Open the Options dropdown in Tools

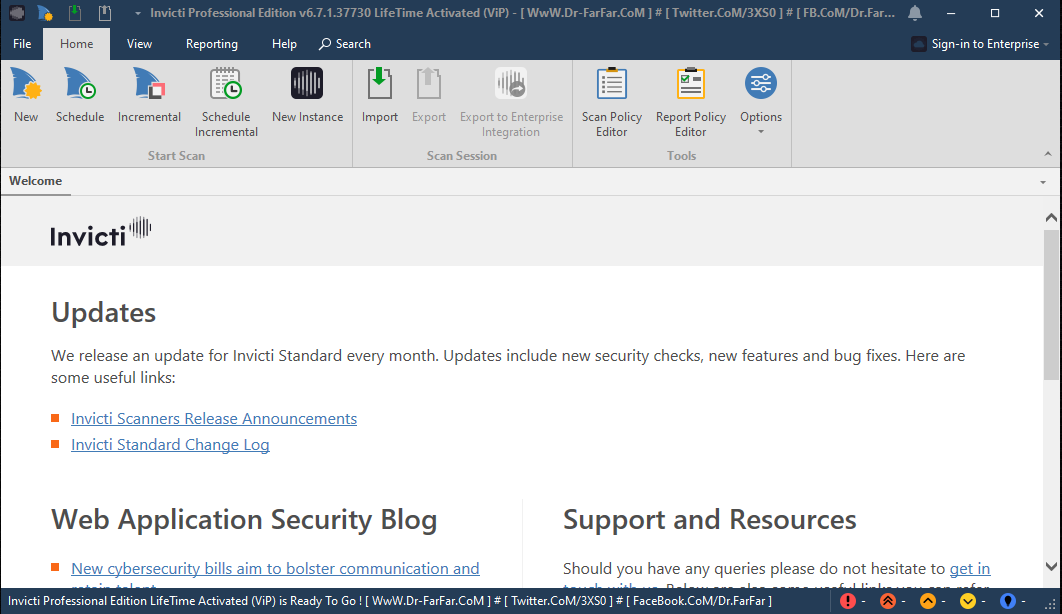tap(761, 101)
